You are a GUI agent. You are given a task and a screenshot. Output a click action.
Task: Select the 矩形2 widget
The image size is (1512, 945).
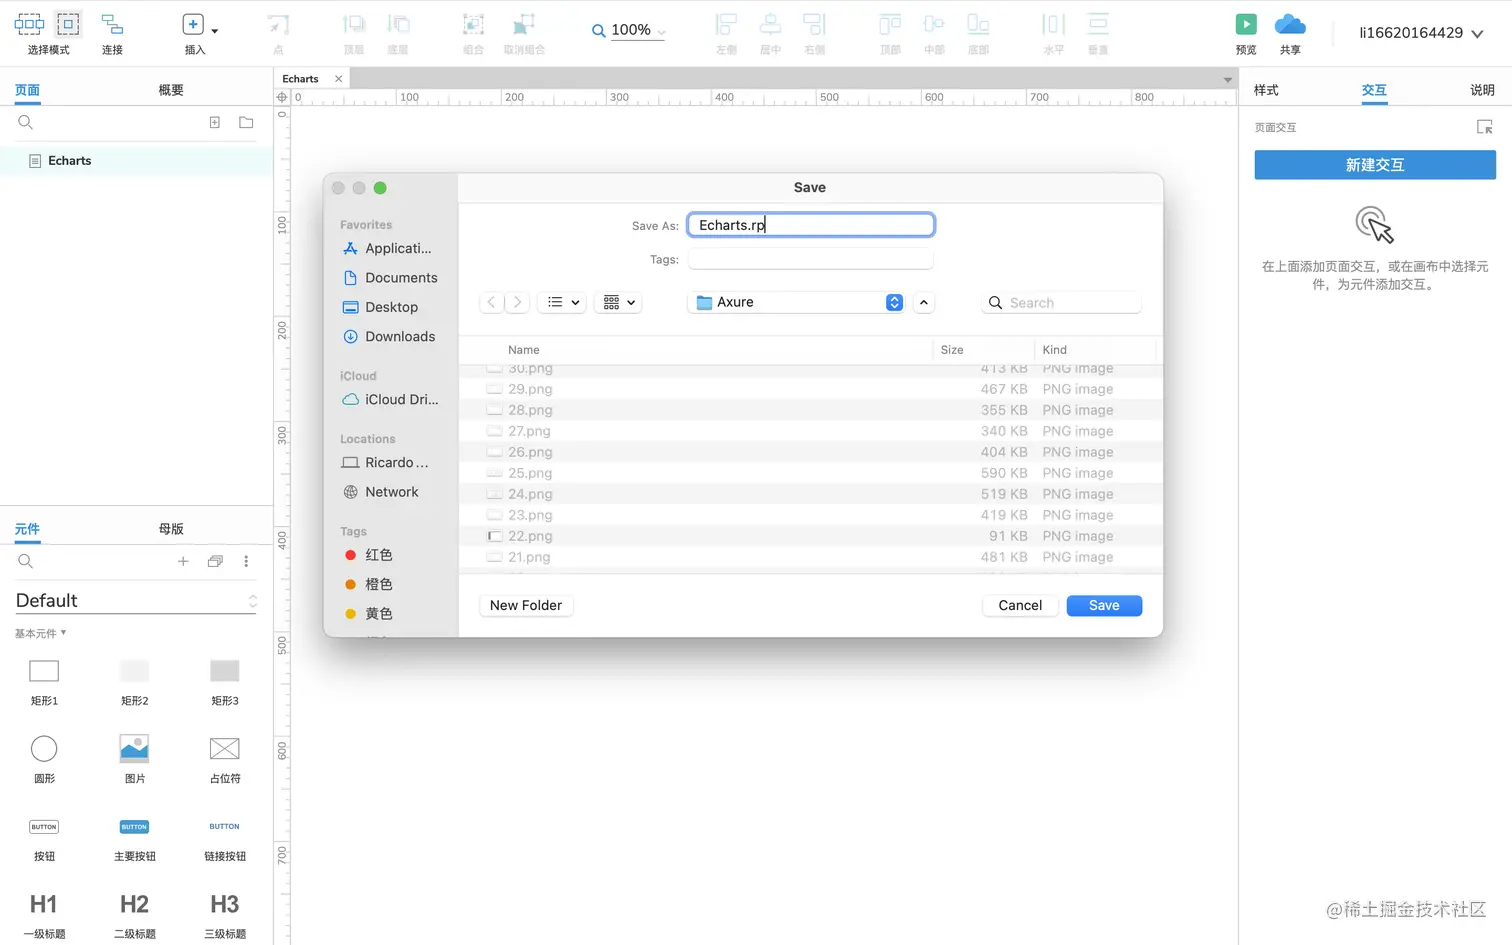click(134, 681)
